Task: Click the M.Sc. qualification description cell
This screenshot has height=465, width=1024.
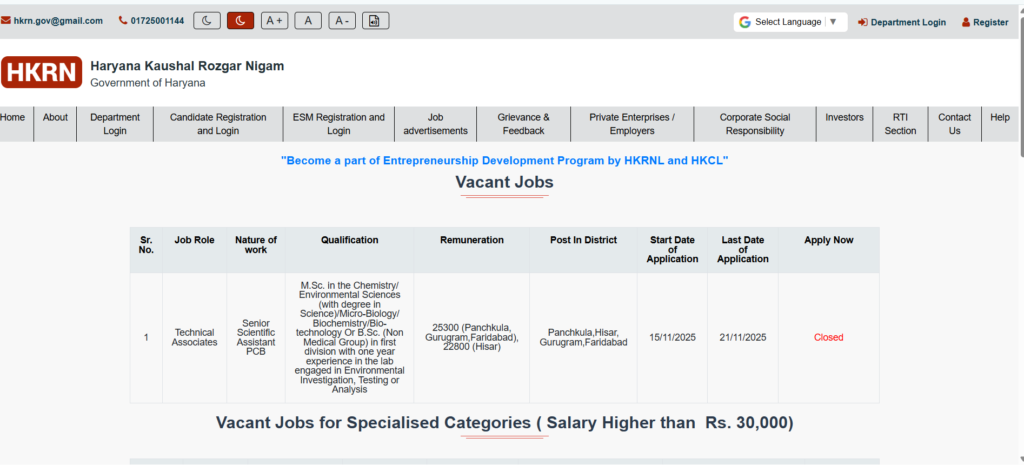Action: pyautogui.click(x=349, y=338)
